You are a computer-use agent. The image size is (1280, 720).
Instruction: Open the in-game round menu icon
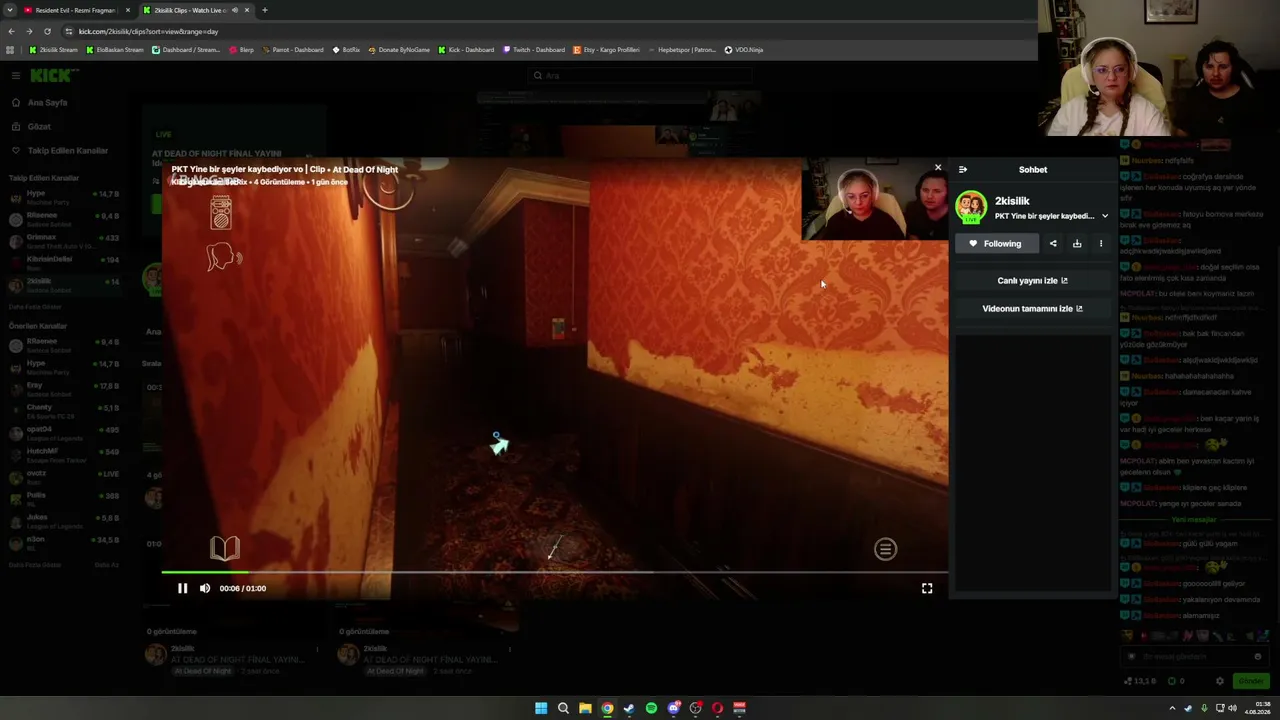885,549
